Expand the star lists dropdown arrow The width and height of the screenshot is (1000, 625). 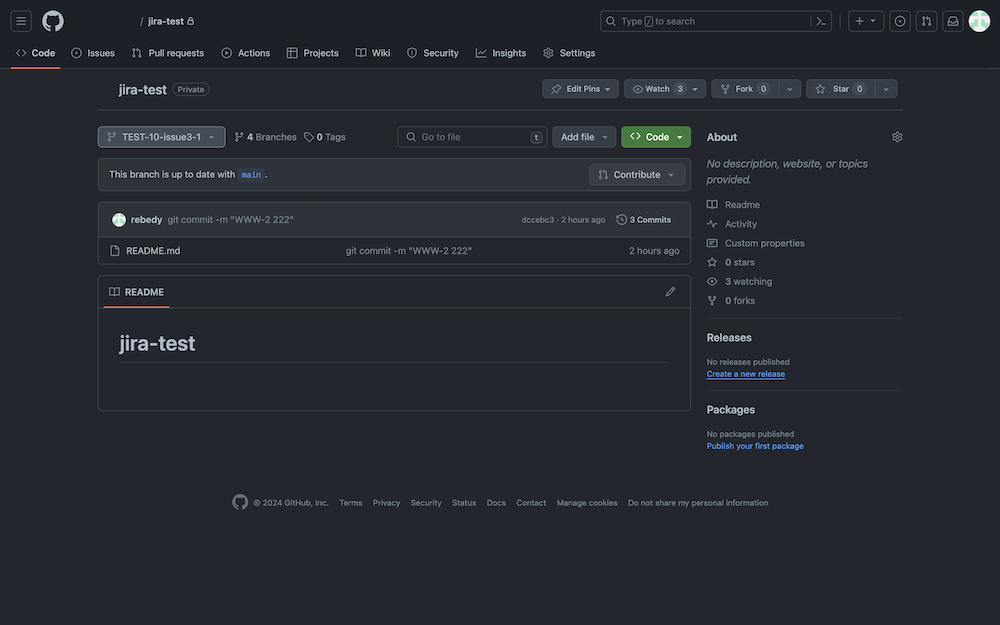(x=886, y=89)
